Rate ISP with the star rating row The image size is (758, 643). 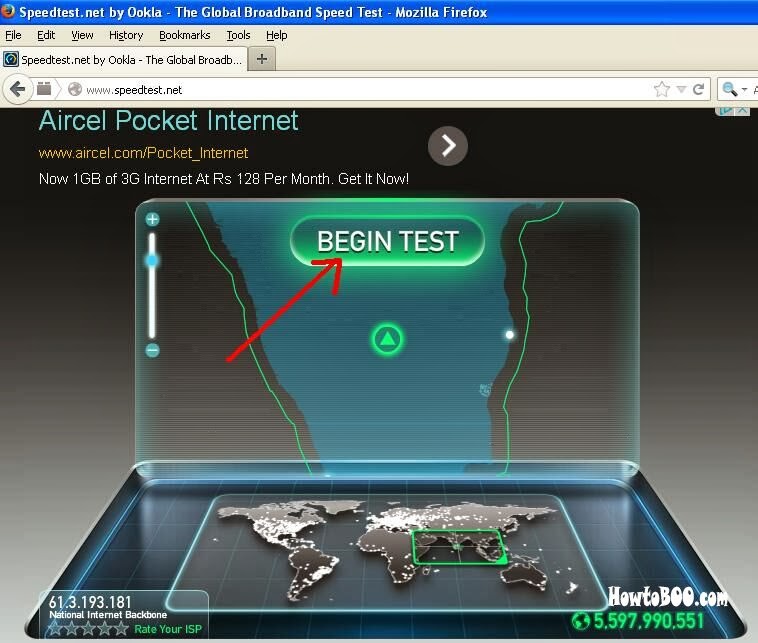(88, 628)
